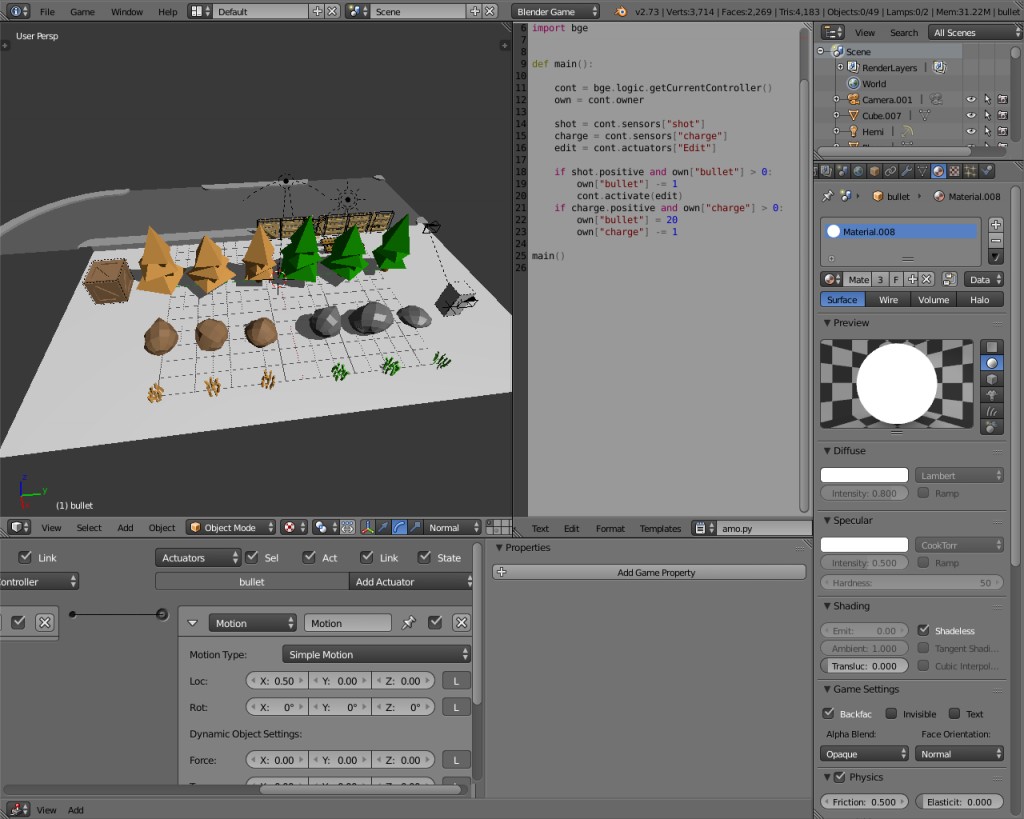This screenshot has height=819, width=1024.
Task: Click the Physics properties icon
Action: point(986,172)
